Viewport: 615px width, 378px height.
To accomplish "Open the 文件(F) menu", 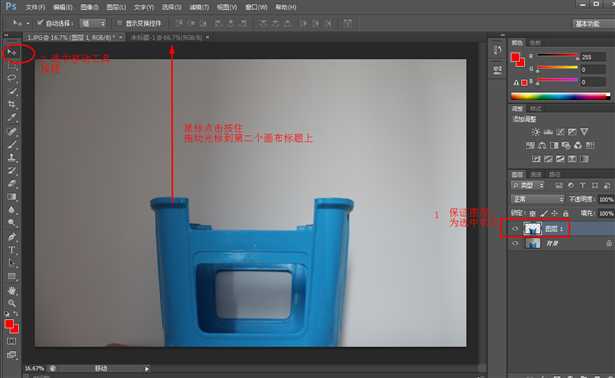I will tap(35, 7).
